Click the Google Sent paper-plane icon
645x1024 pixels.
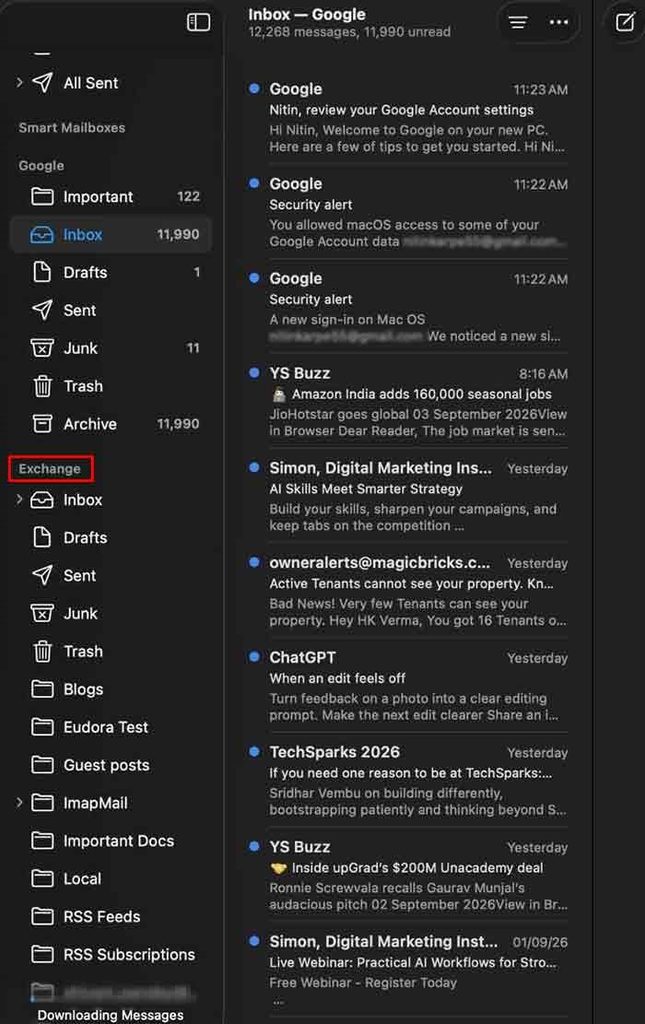coord(42,310)
